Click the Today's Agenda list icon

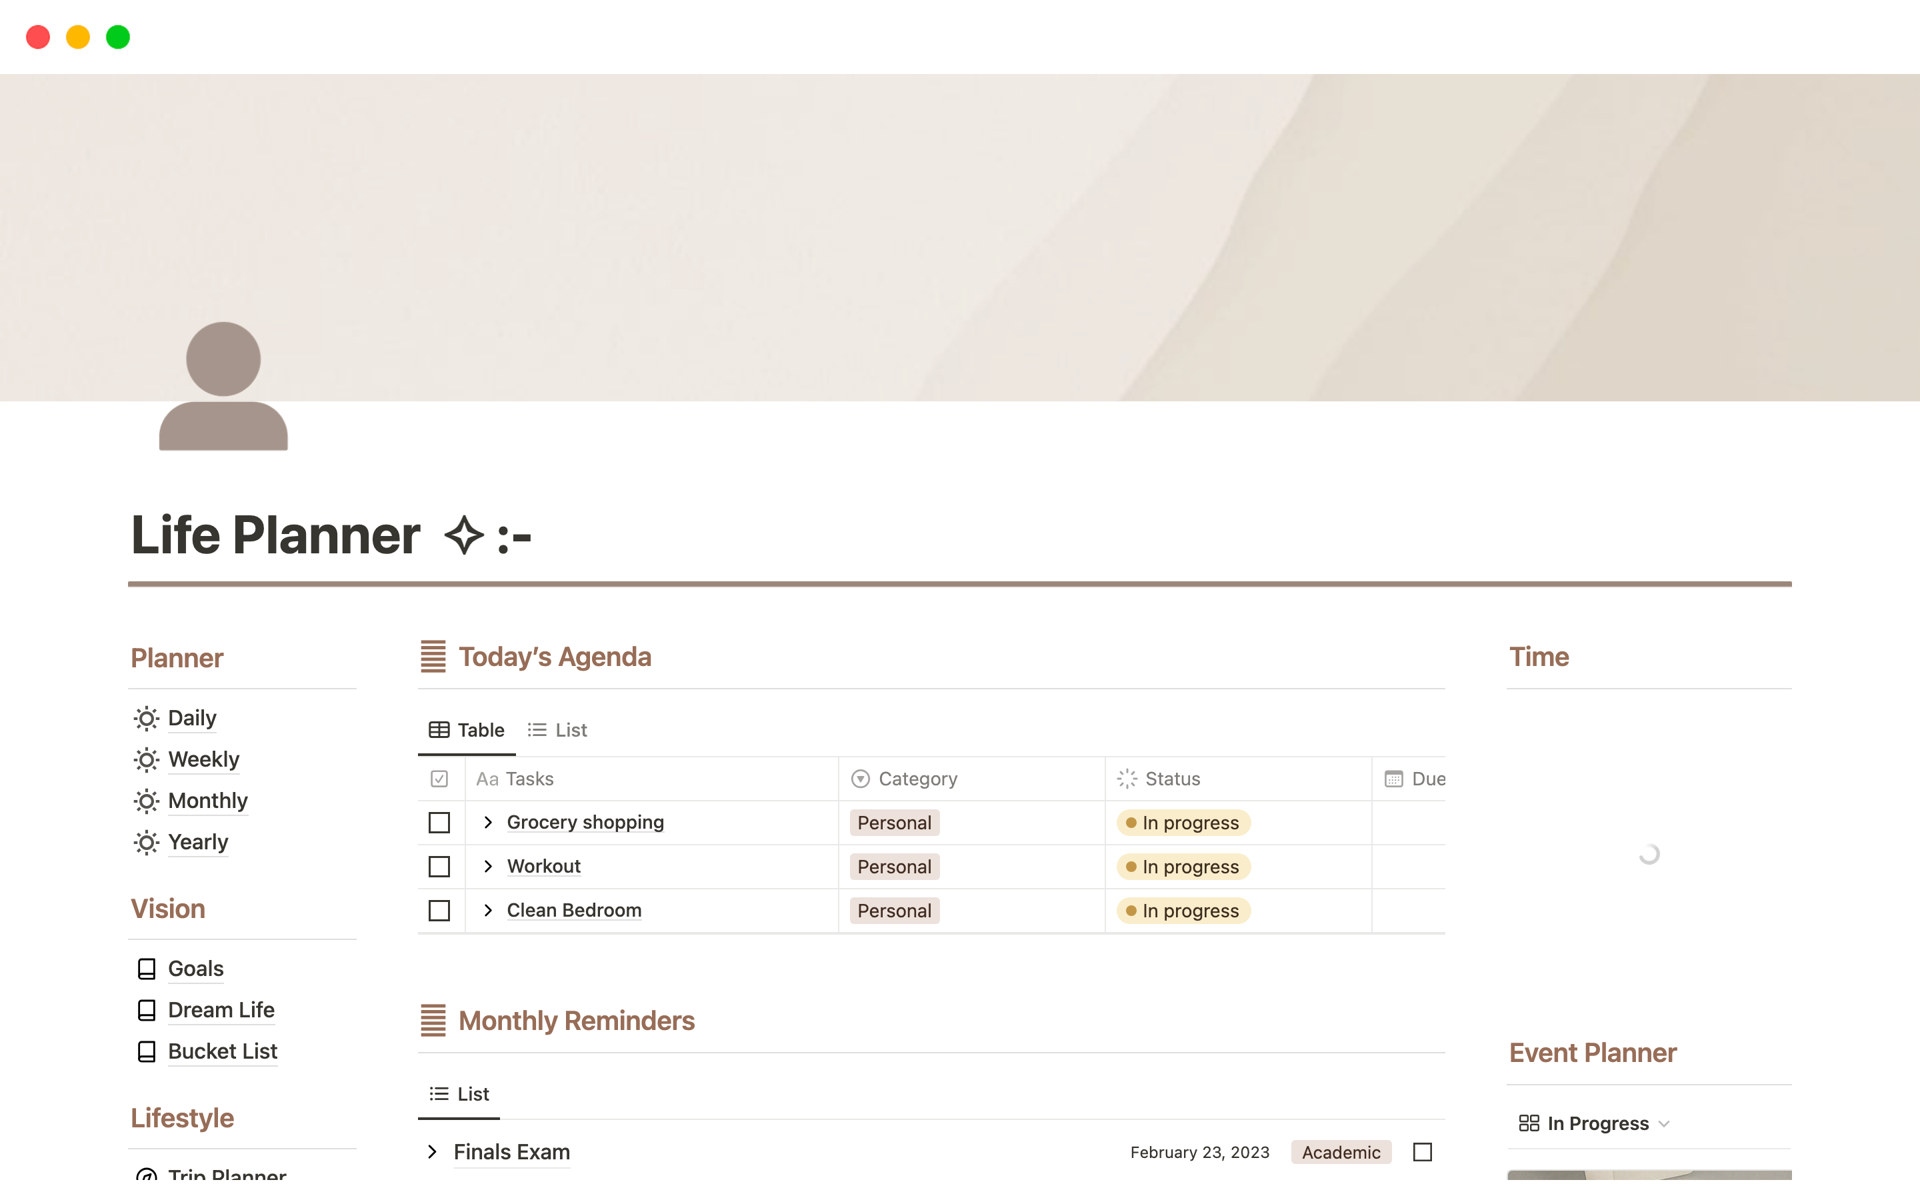click(x=433, y=657)
